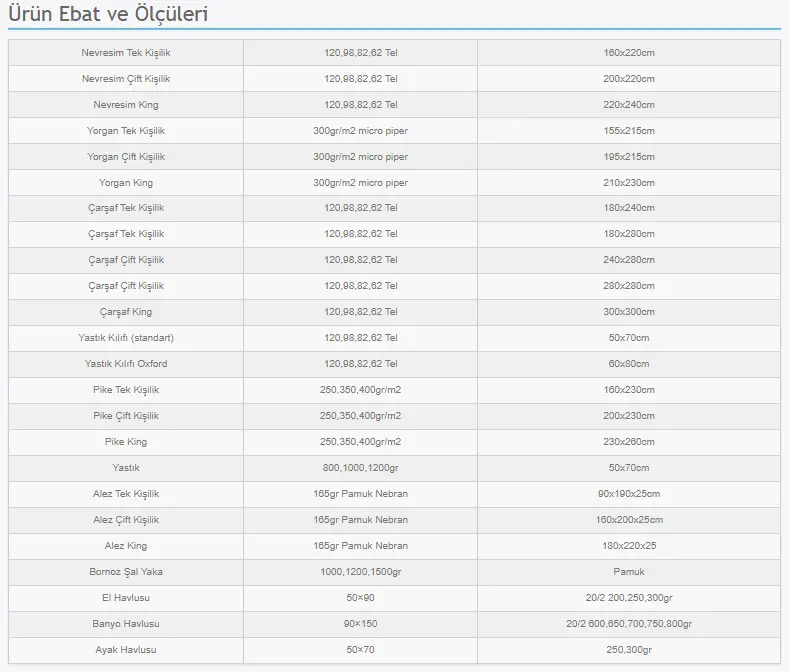The height and width of the screenshot is (672, 789).
Task: Select the '195x215cm' dimension cell
Action: [x=628, y=157]
